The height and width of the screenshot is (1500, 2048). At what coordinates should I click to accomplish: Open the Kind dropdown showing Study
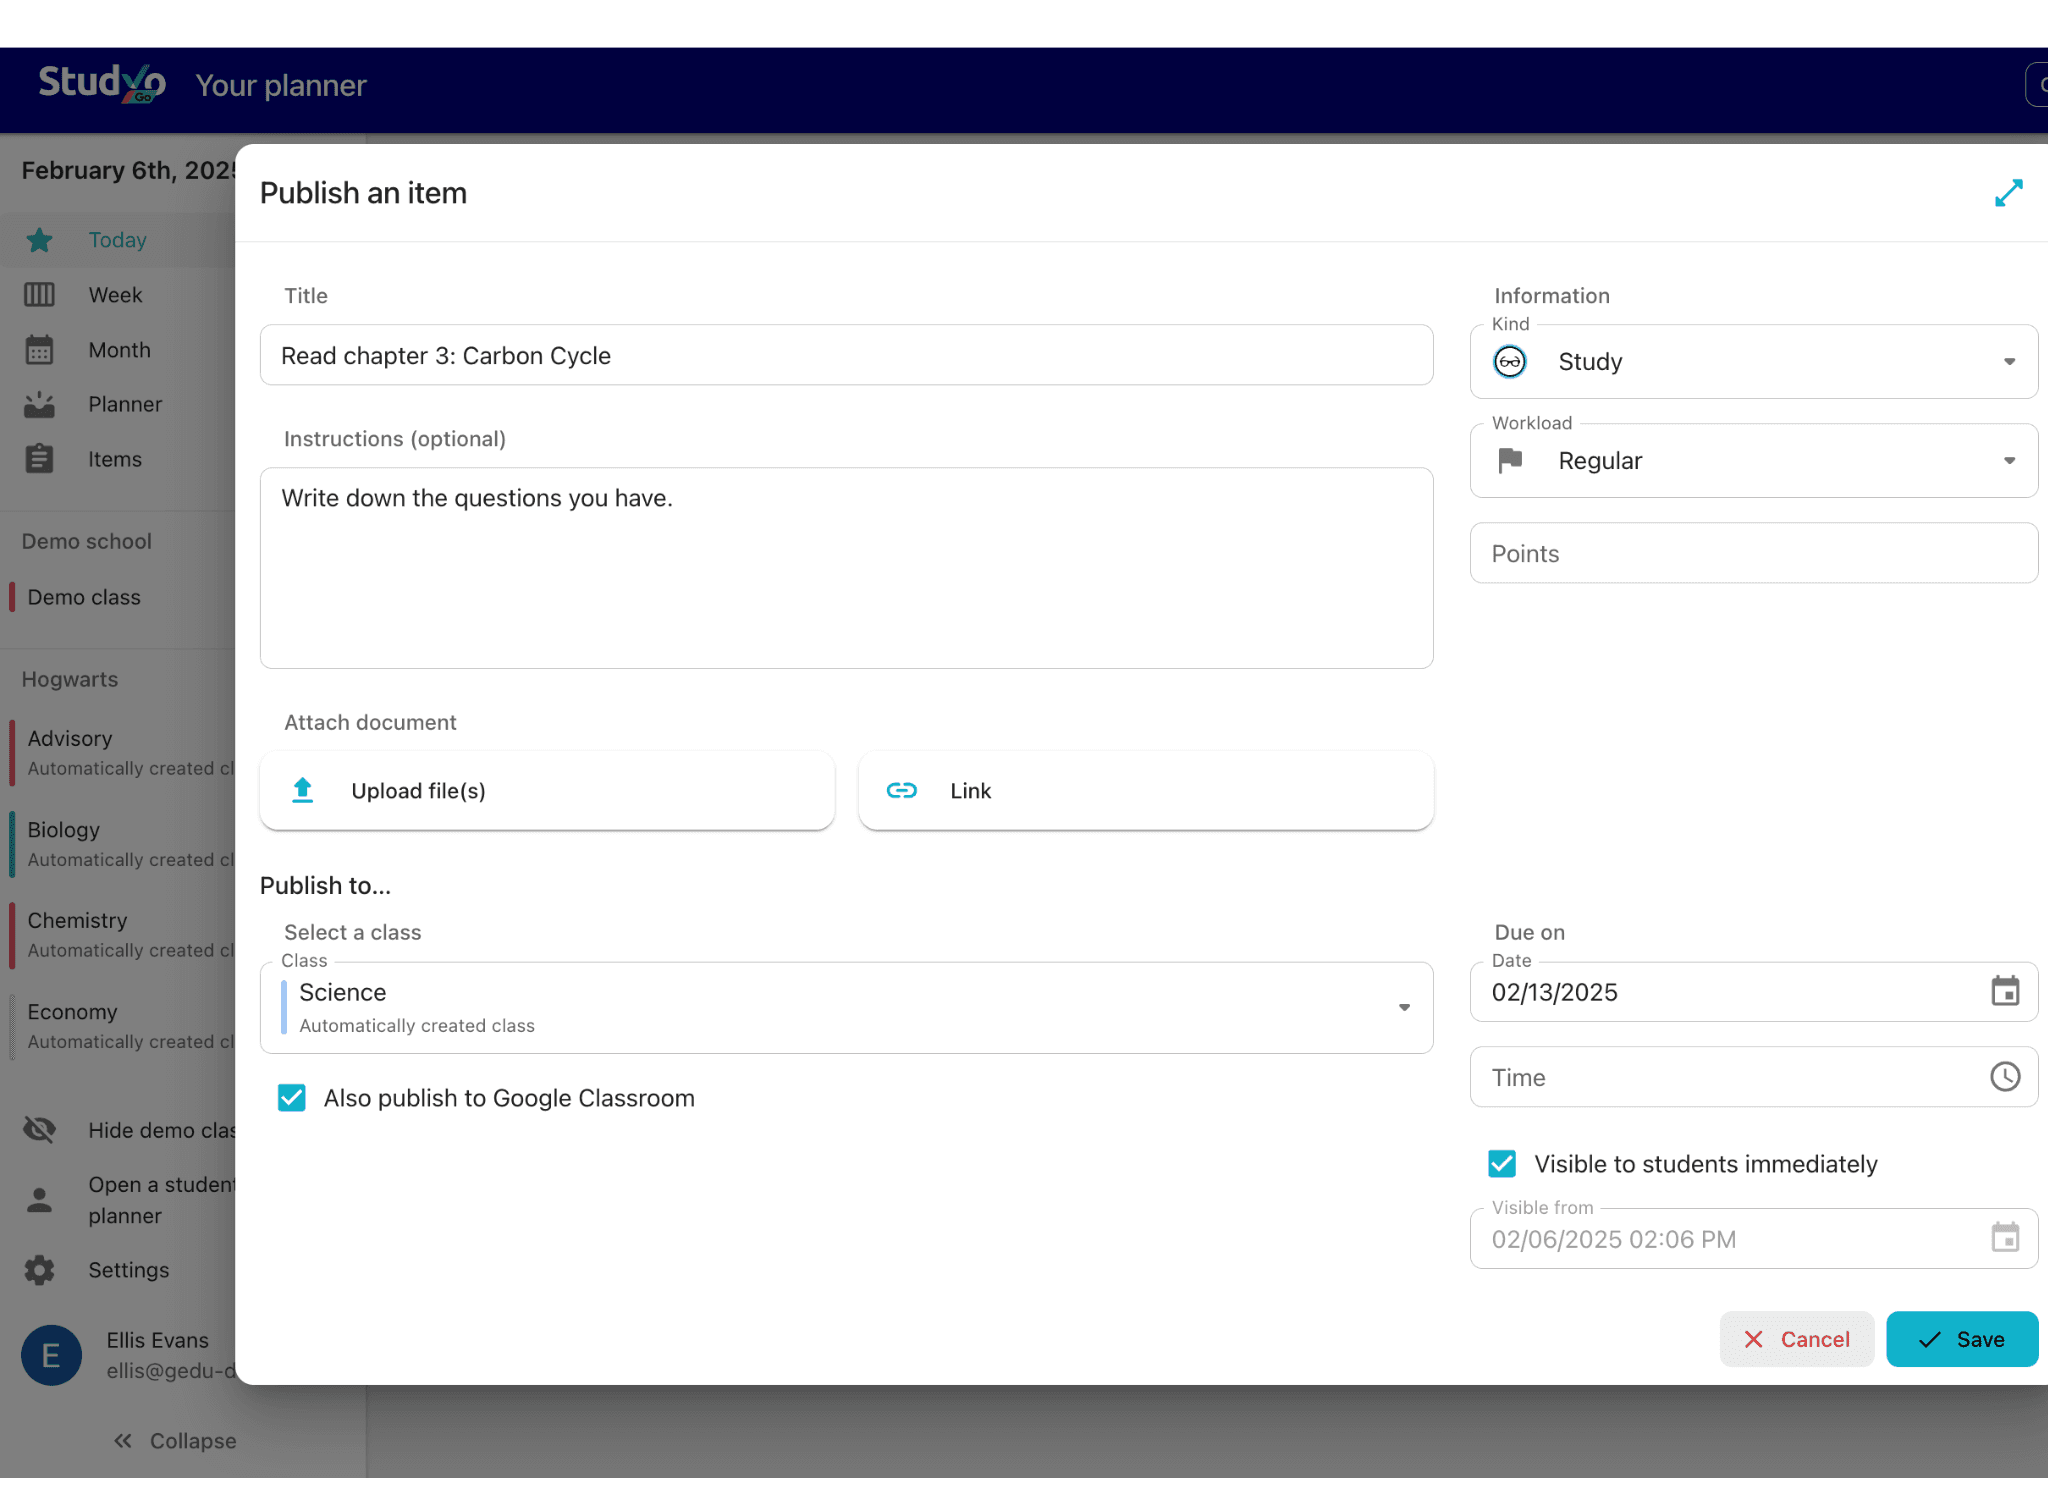(1754, 362)
